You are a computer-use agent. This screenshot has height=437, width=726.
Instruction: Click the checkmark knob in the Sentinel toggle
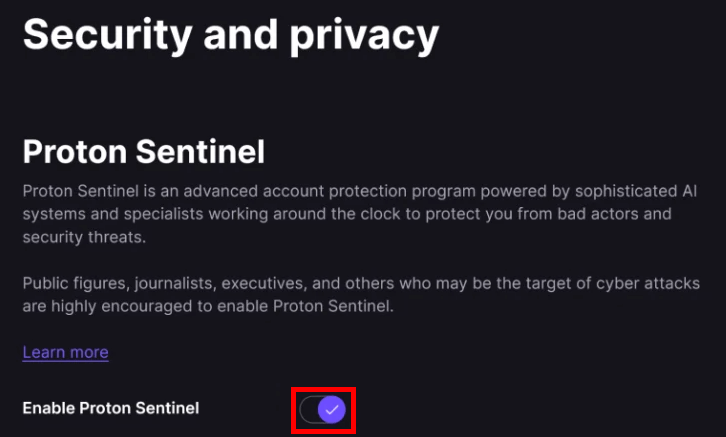332,409
